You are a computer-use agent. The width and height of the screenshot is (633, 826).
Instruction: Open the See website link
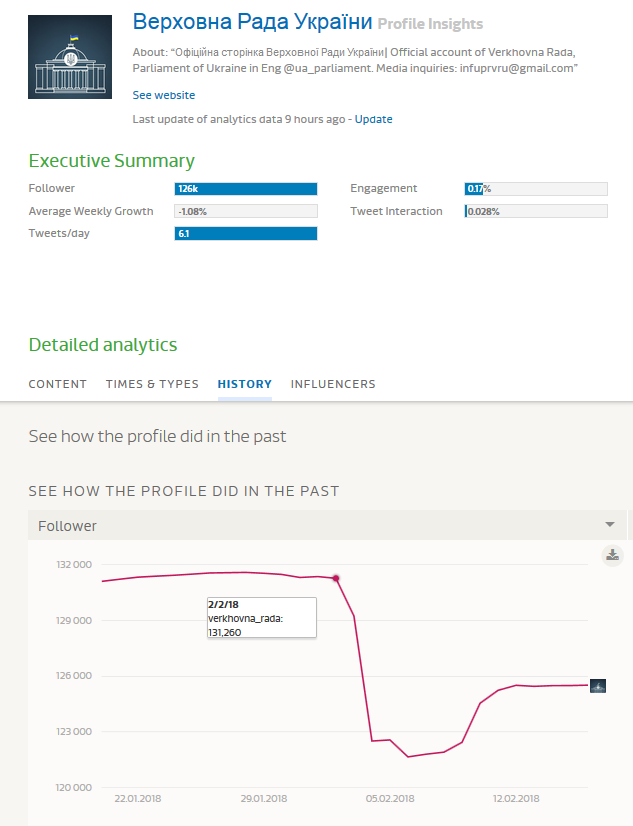click(x=164, y=95)
